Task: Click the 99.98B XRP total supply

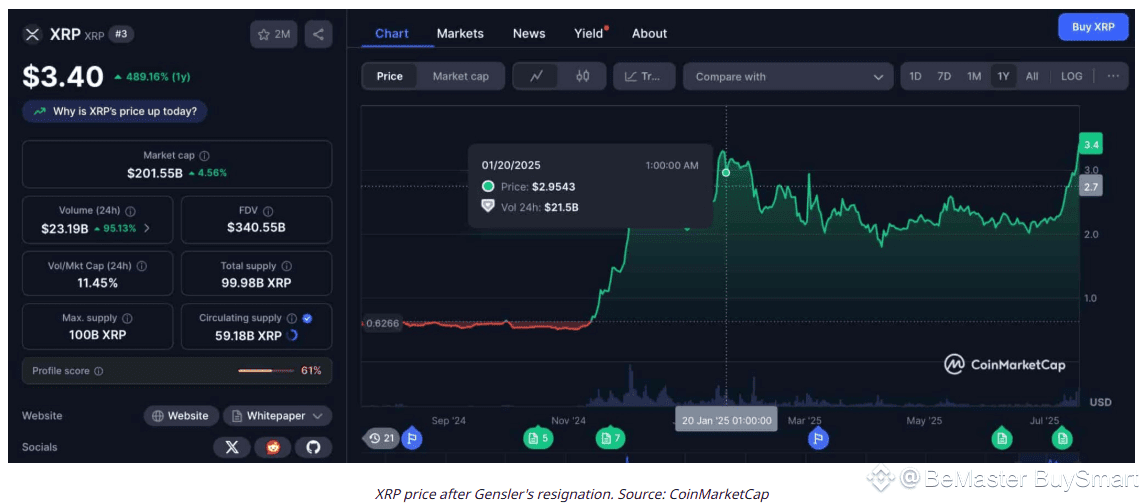Action: pyautogui.click(x=257, y=283)
